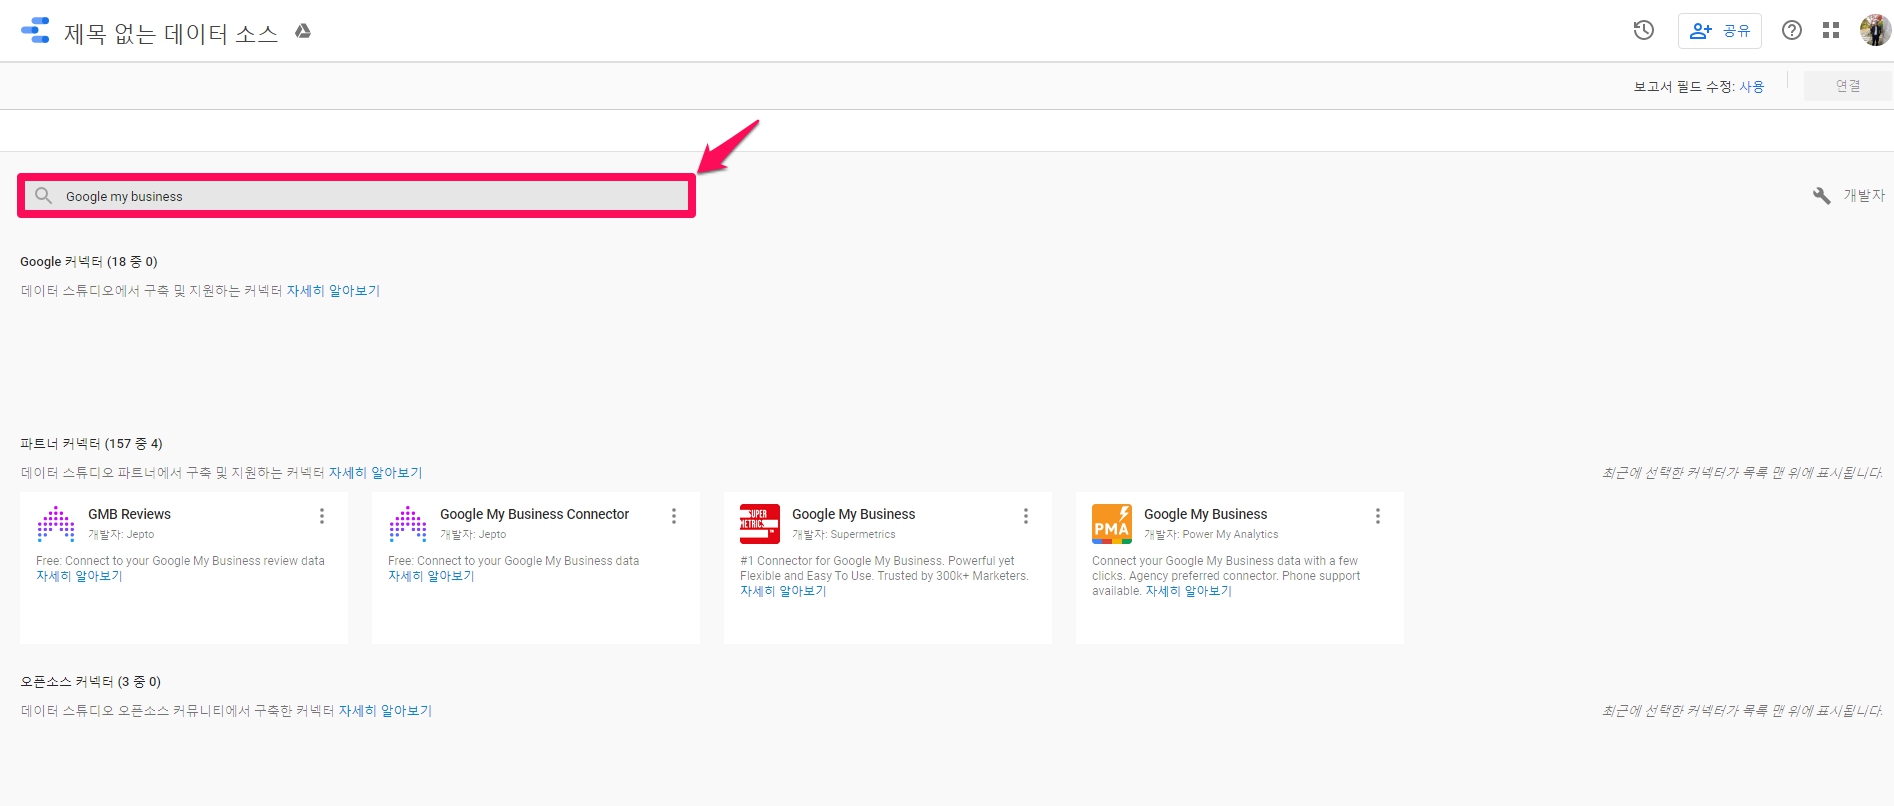
Task: Open version history clock icon
Action: click(1643, 31)
